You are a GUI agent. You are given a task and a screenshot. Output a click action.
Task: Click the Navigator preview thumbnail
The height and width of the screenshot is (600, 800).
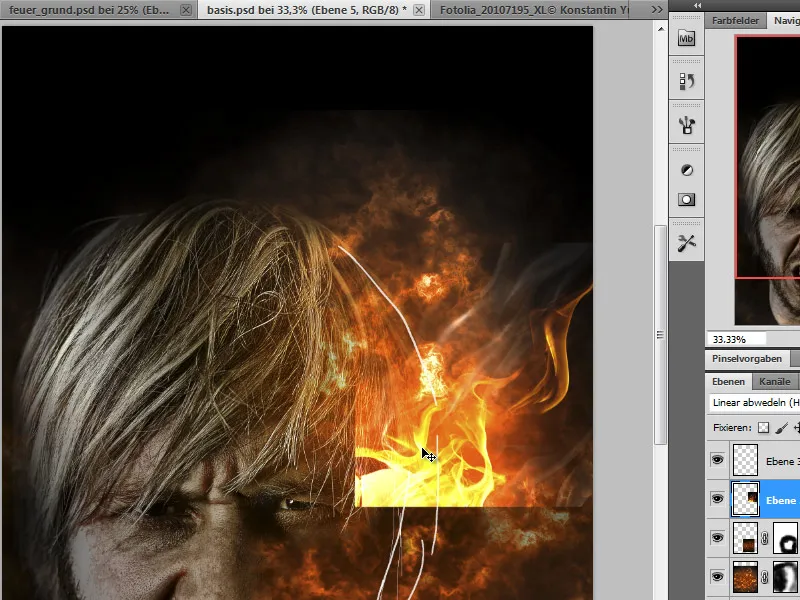click(x=767, y=180)
